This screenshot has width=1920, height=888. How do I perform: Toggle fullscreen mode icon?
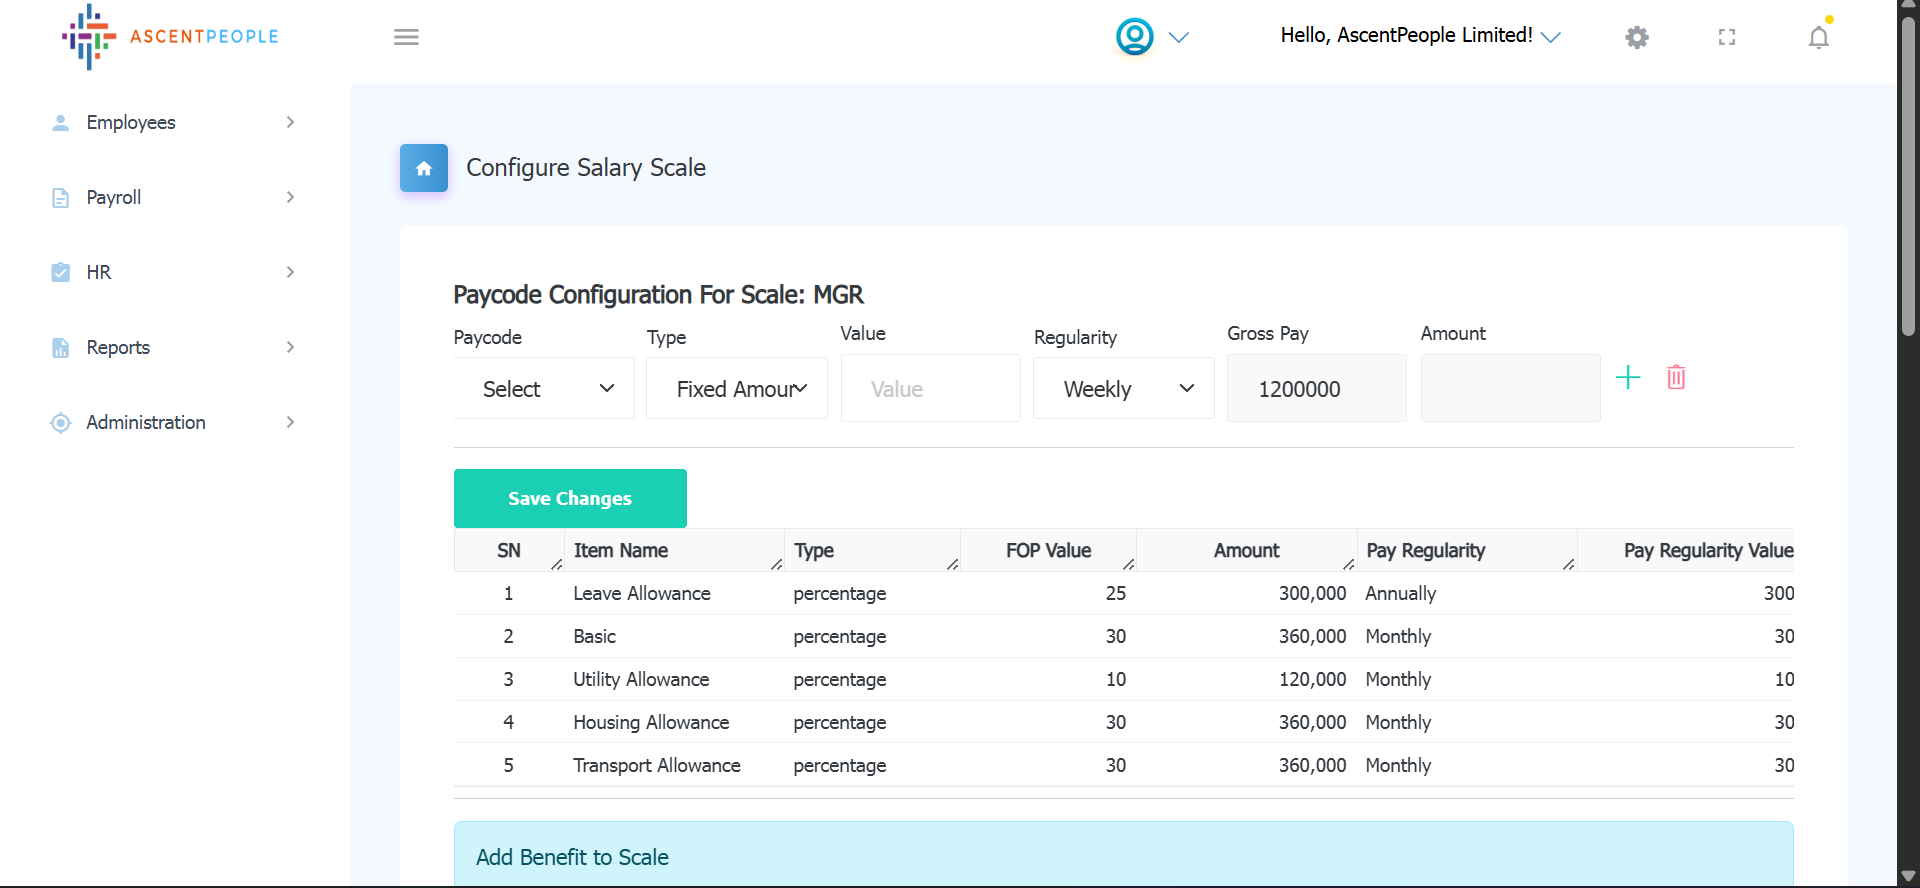pos(1727,37)
